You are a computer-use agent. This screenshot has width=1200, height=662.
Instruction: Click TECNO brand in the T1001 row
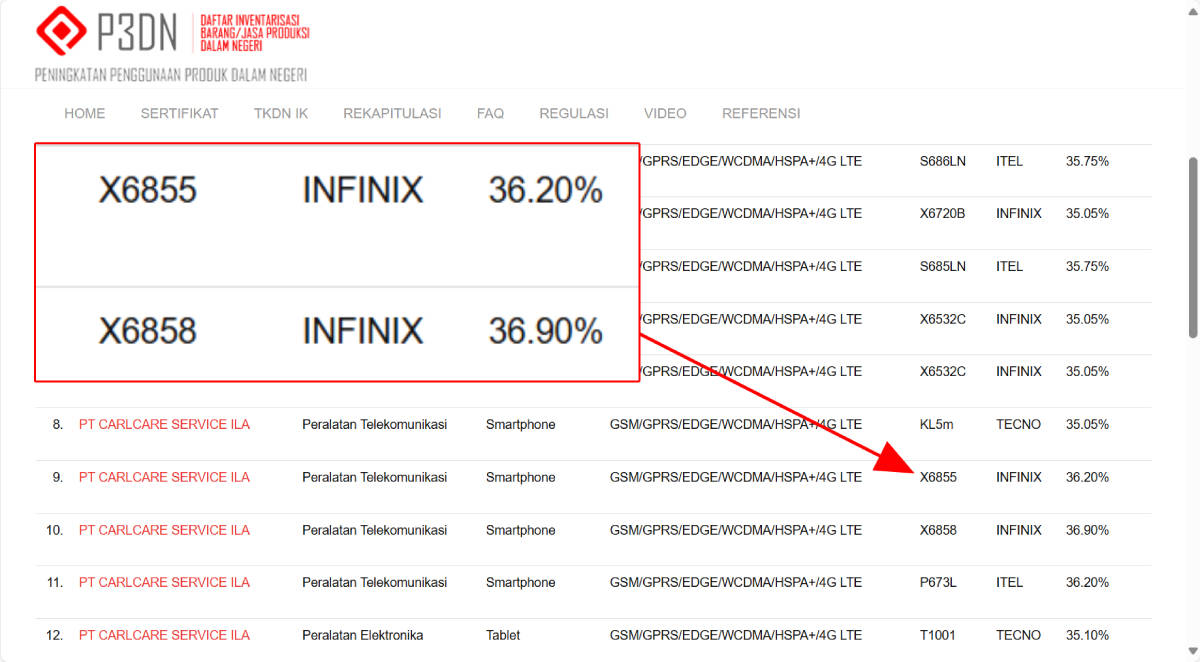point(1018,635)
